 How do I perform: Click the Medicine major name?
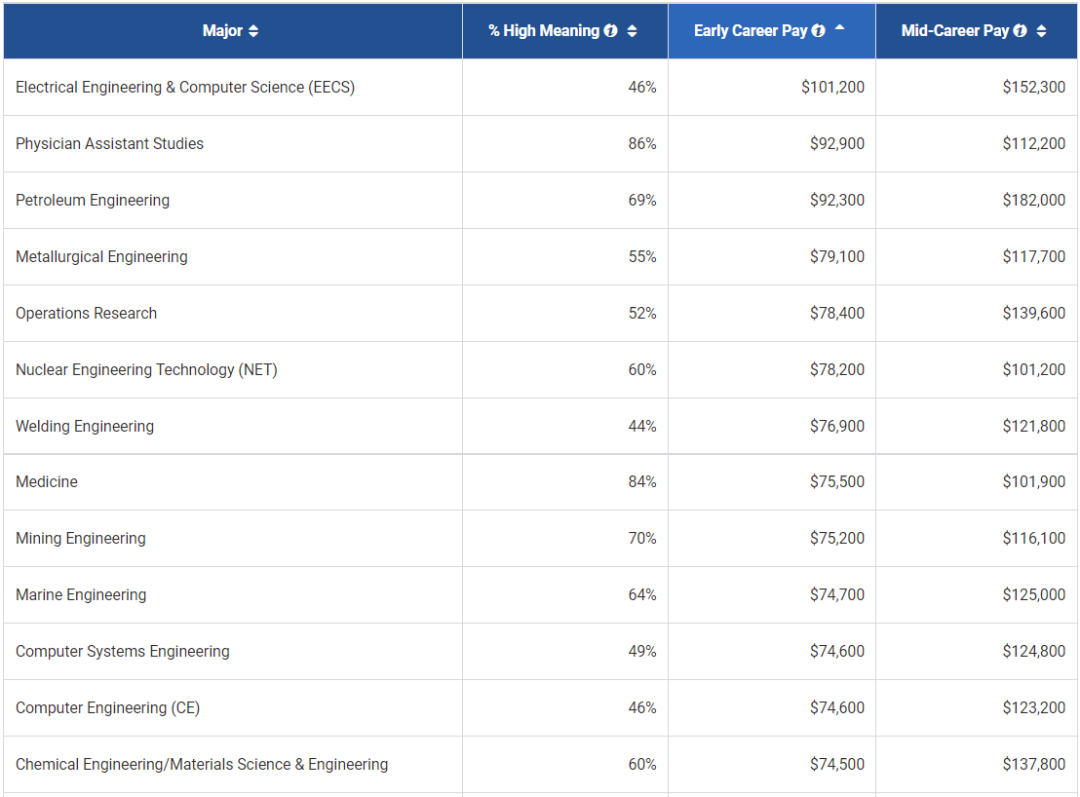click(46, 482)
